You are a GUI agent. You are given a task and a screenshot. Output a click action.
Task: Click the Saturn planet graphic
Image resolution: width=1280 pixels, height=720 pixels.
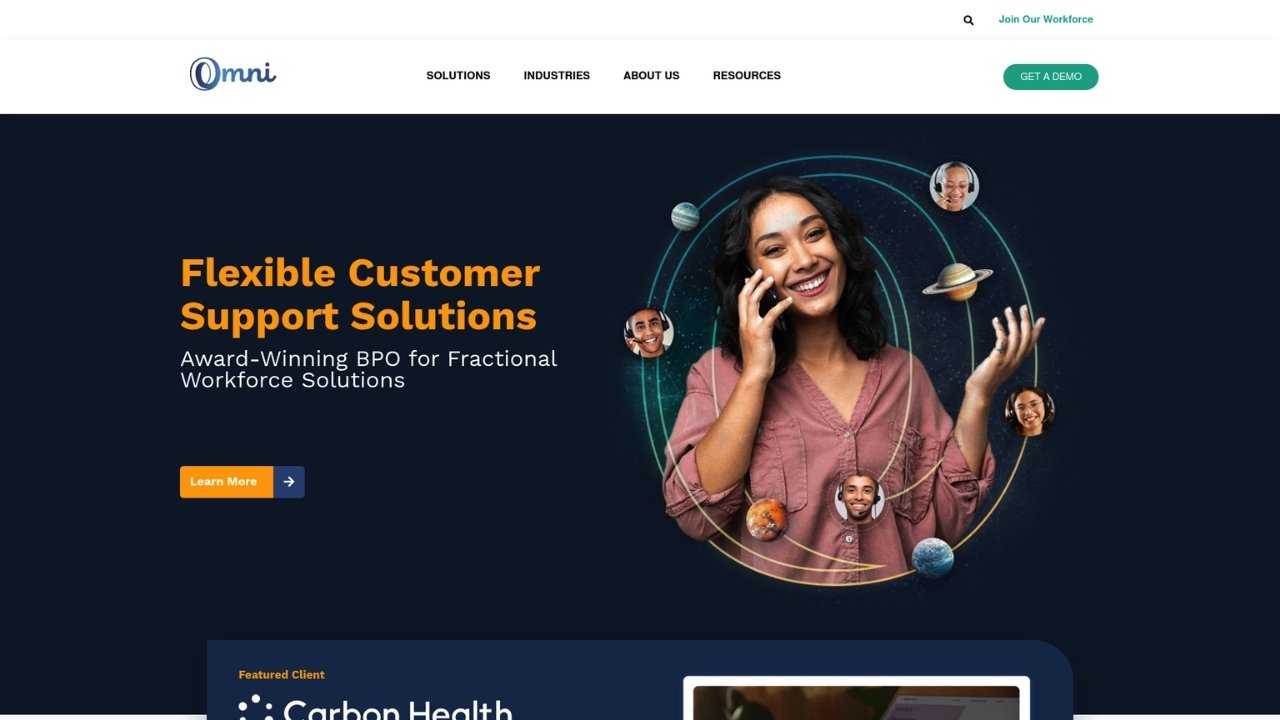957,281
